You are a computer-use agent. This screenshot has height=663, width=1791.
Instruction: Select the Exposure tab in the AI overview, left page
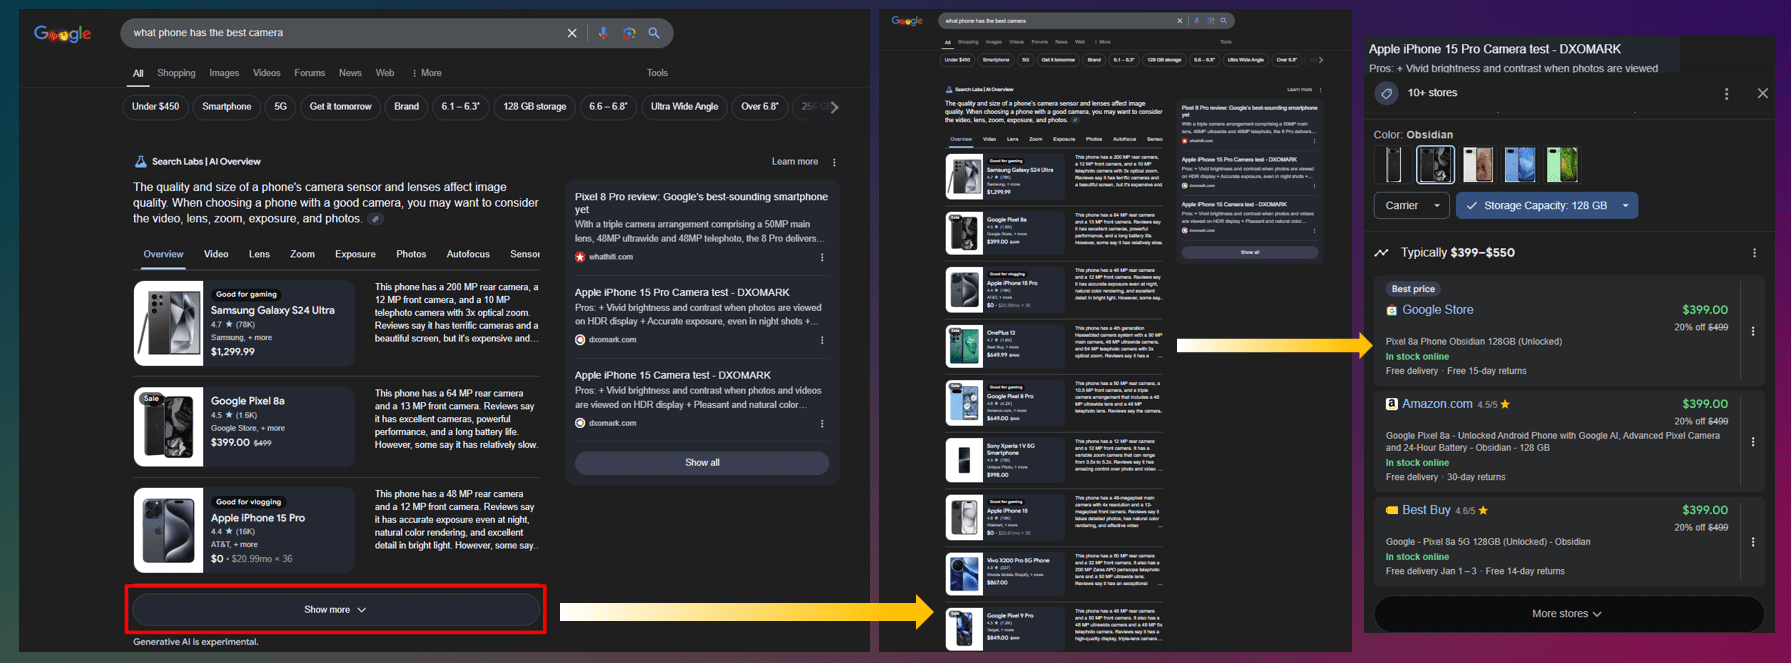coord(355,254)
